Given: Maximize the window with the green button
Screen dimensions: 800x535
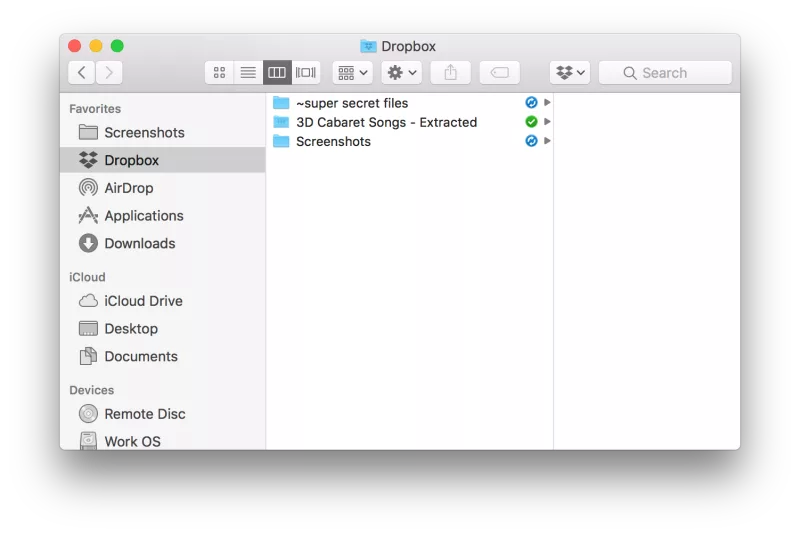Looking at the screenshot, I should pos(117,46).
